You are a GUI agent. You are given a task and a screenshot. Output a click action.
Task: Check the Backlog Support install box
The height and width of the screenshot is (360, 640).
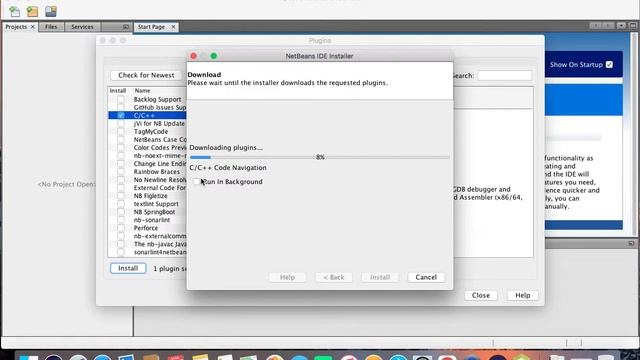(121, 99)
